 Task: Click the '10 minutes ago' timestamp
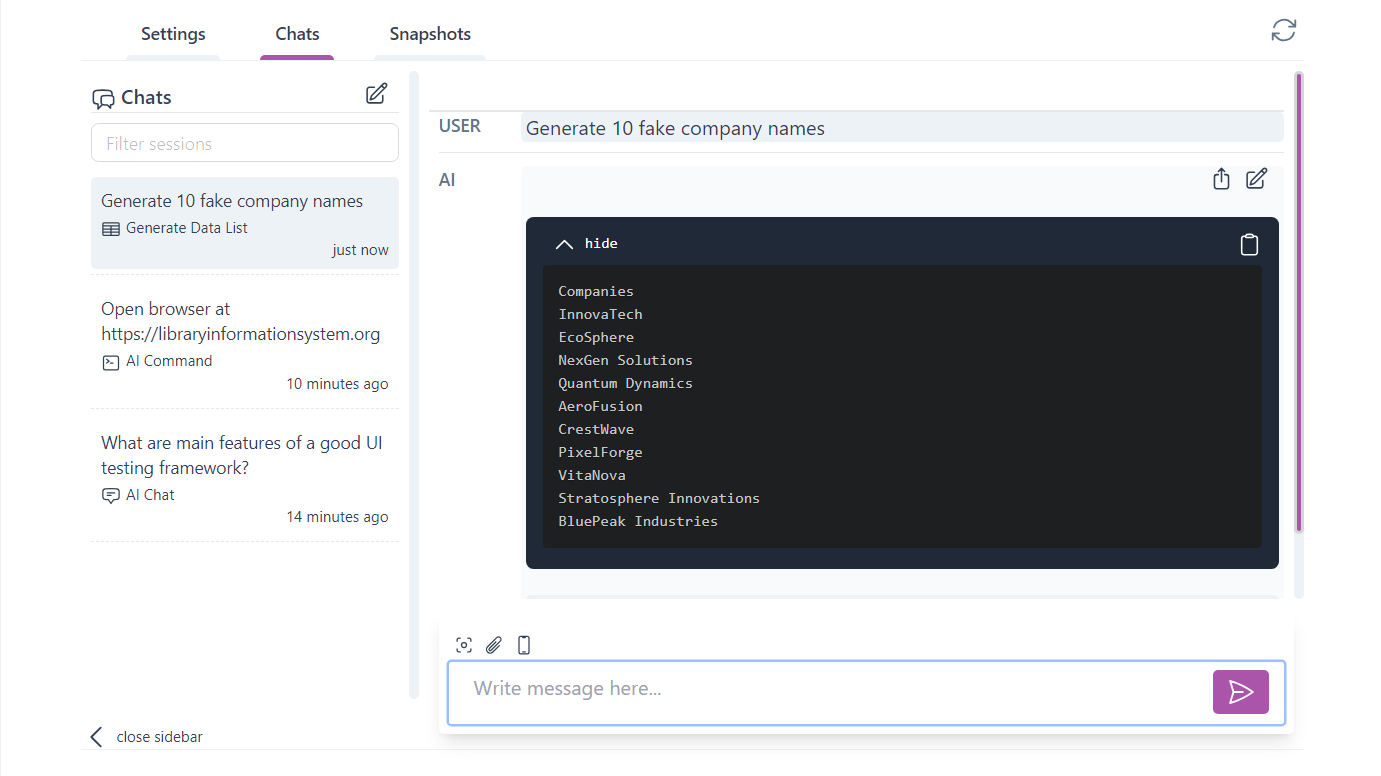coord(337,384)
